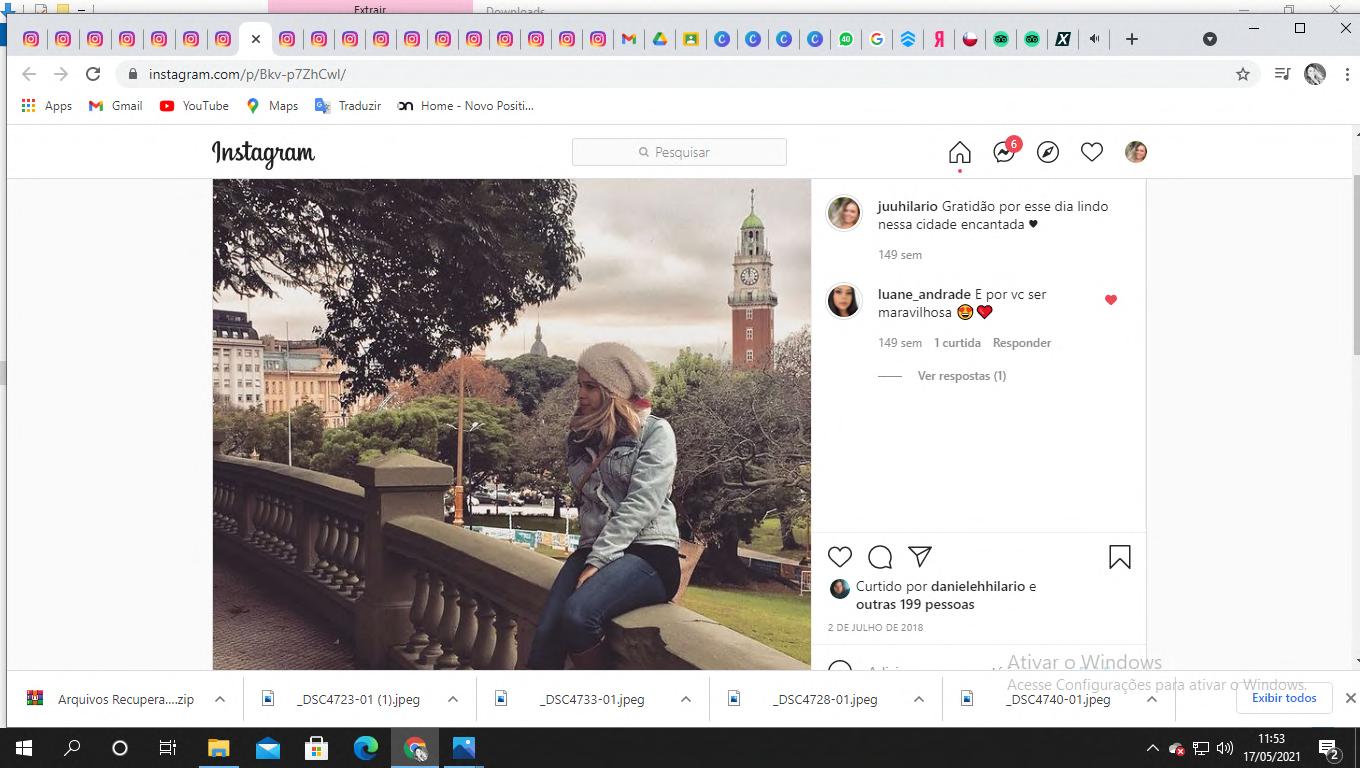Open Microsoft Edge from taskbar
The height and width of the screenshot is (768, 1360).
pos(366,748)
